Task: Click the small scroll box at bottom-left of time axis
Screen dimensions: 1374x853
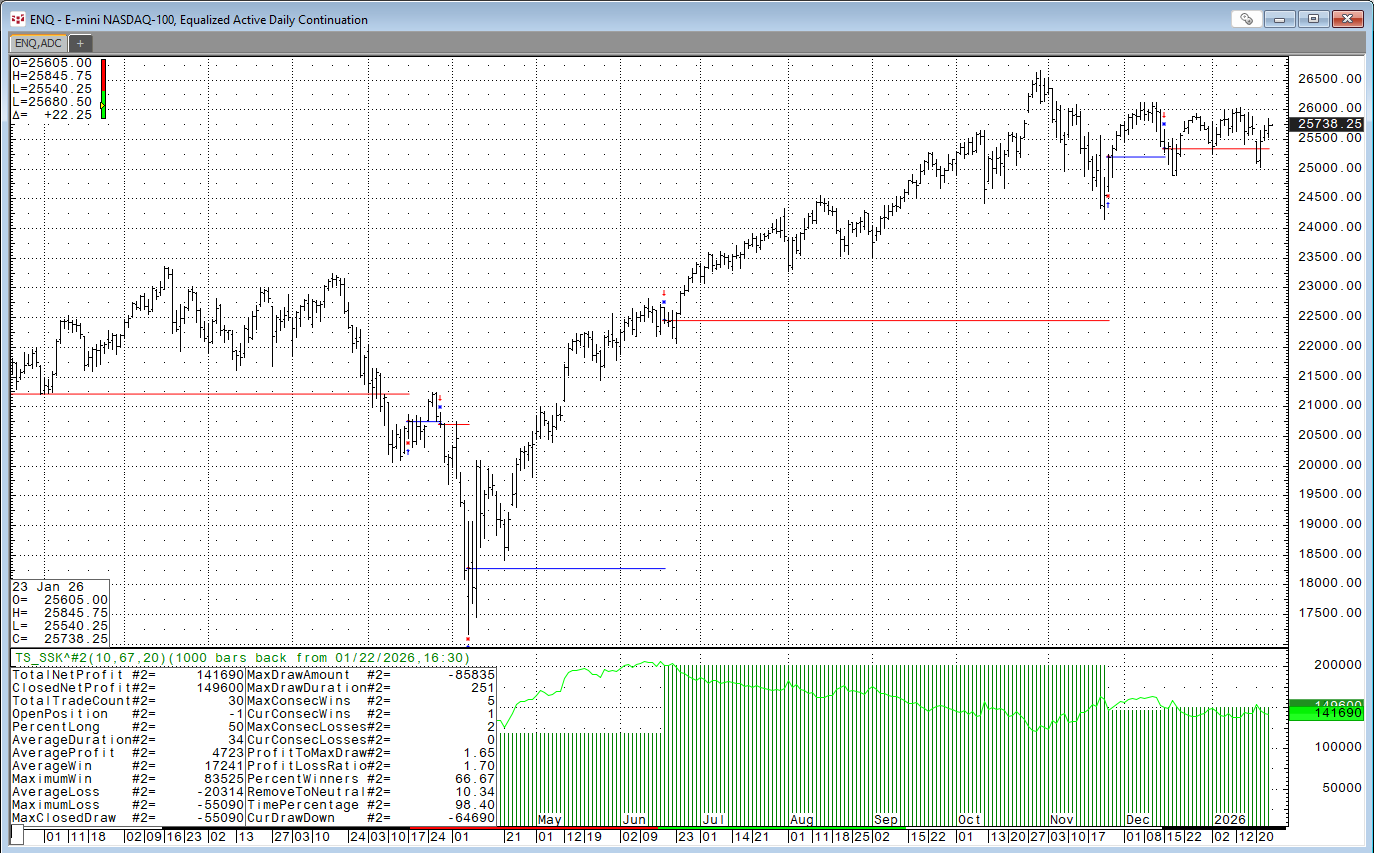Action: click(17, 835)
